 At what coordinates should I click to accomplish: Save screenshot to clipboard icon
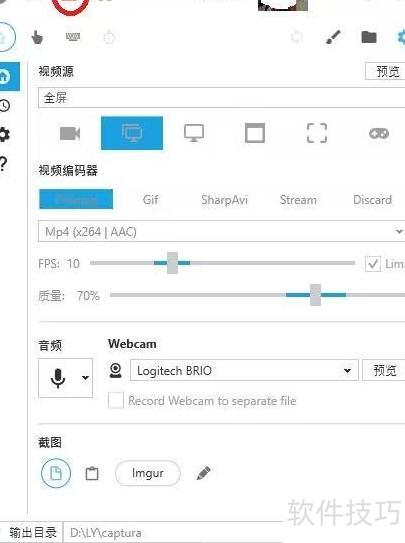pyautogui.click(x=92, y=473)
